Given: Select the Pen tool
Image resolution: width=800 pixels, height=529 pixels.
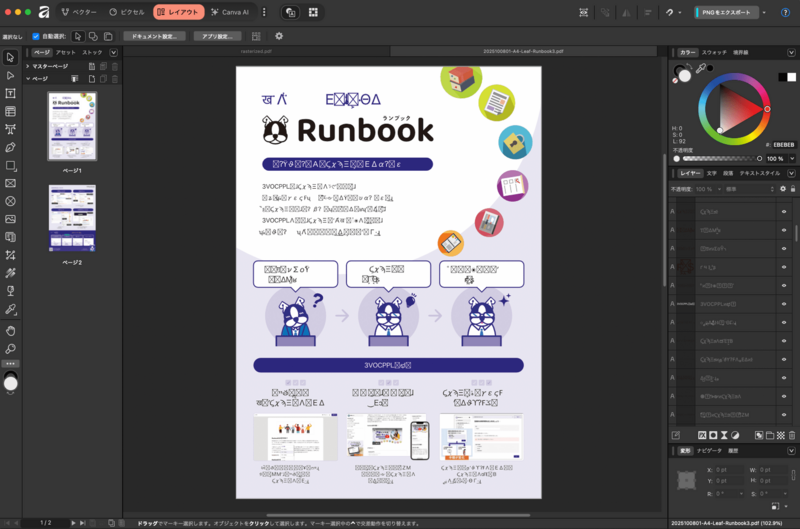Looking at the screenshot, I should 10,147.
